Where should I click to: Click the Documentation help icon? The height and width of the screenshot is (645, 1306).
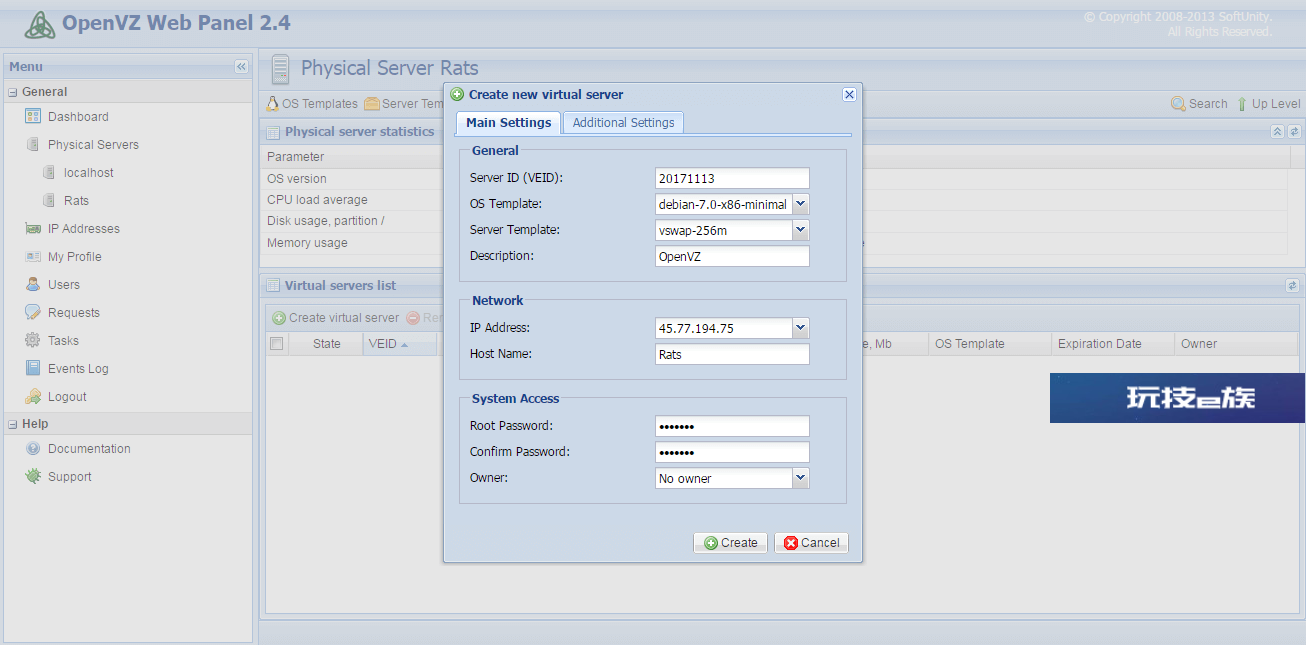point(33,449)
